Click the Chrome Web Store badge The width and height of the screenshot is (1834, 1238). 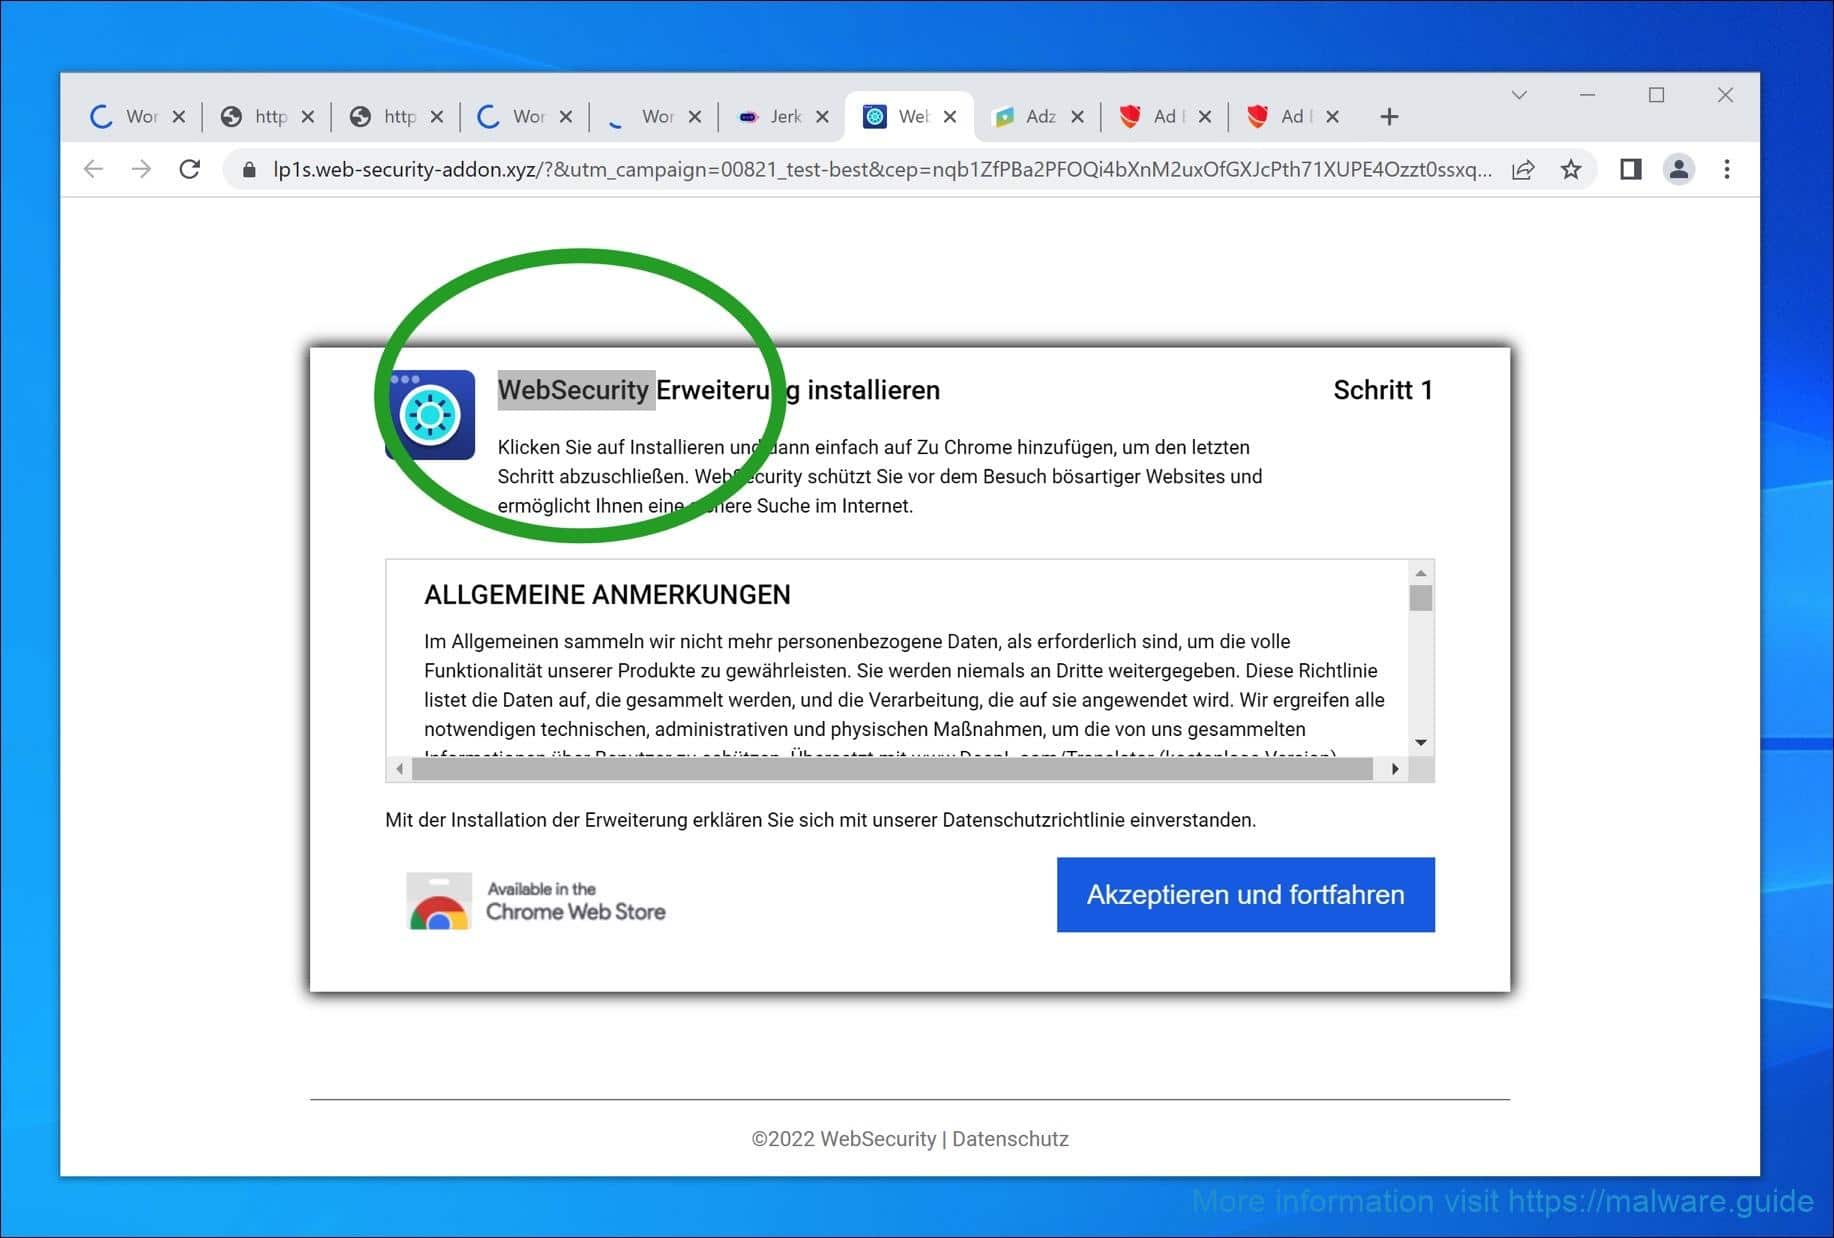click(536, 901)
